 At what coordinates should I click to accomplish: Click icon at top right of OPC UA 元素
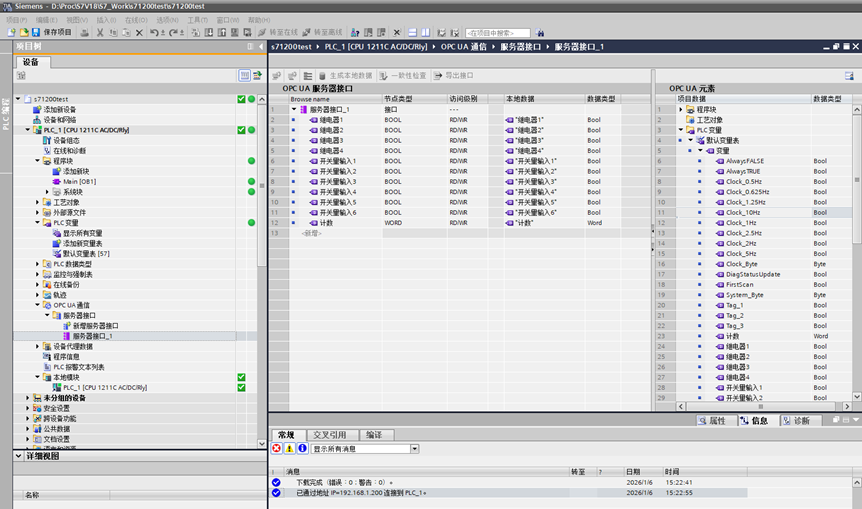(849, 76)
